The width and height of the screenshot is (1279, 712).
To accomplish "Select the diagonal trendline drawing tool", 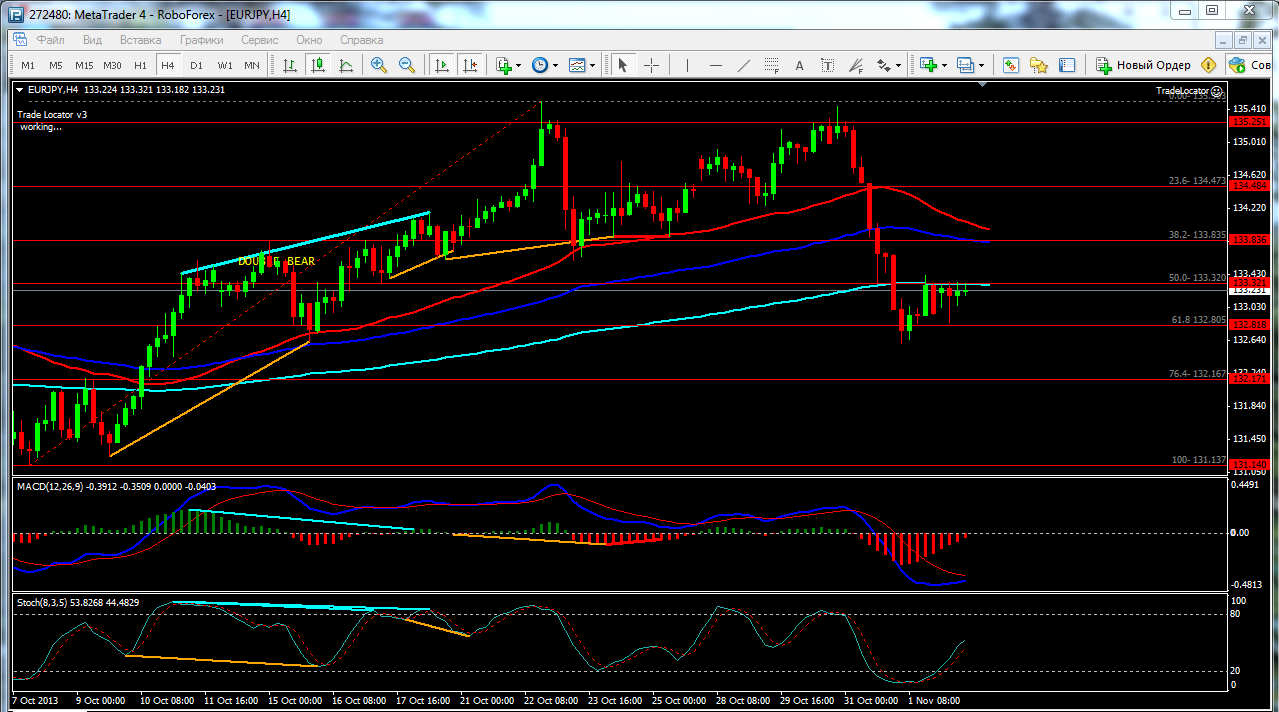I will click(x=743, y=65).
